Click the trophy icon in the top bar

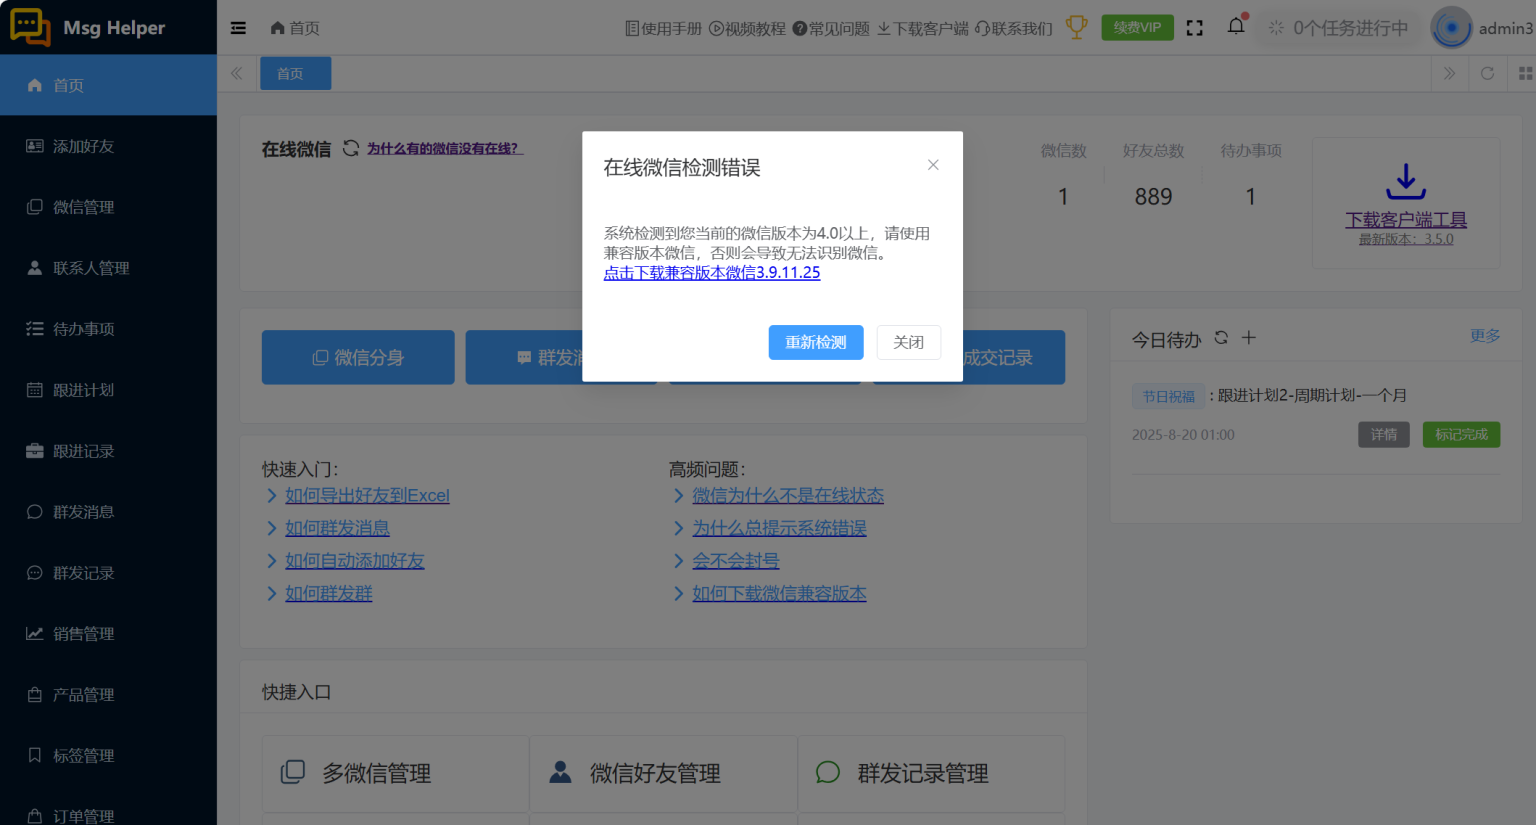click(x=1076, y=27)
